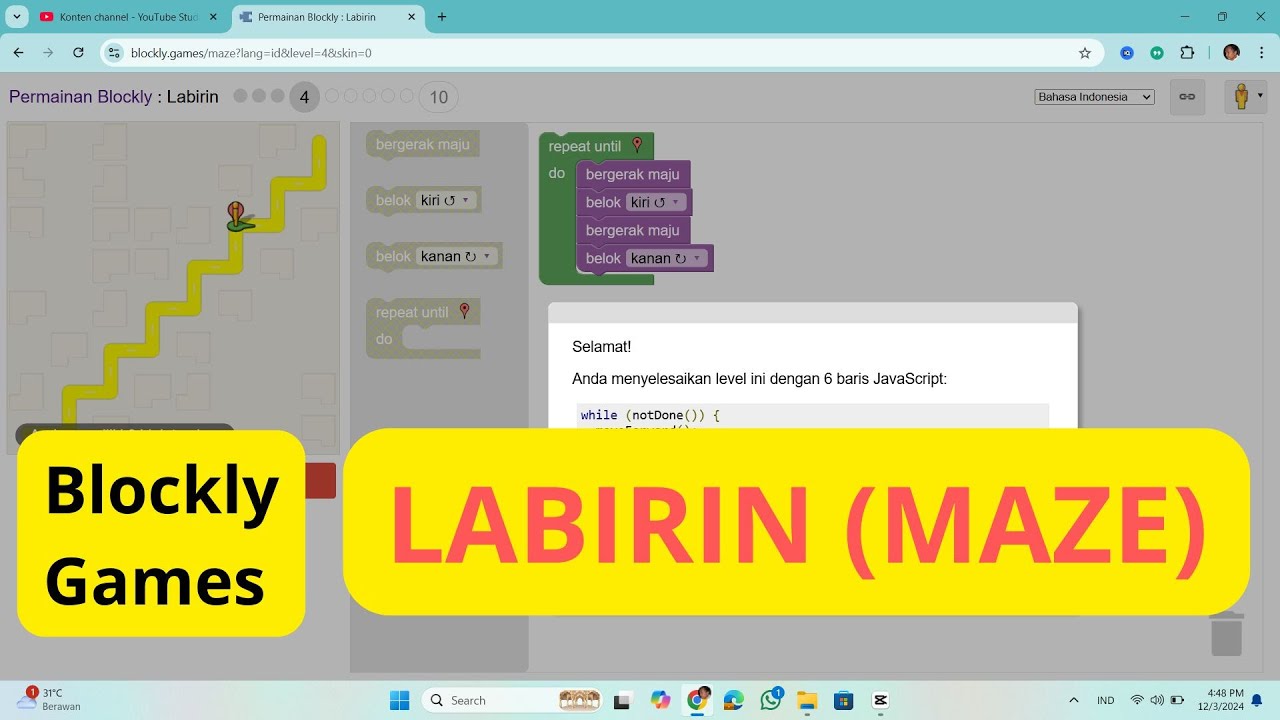1280x720 pixels.
Task: Click the workspace trash can
Action: click(1226, 634)
